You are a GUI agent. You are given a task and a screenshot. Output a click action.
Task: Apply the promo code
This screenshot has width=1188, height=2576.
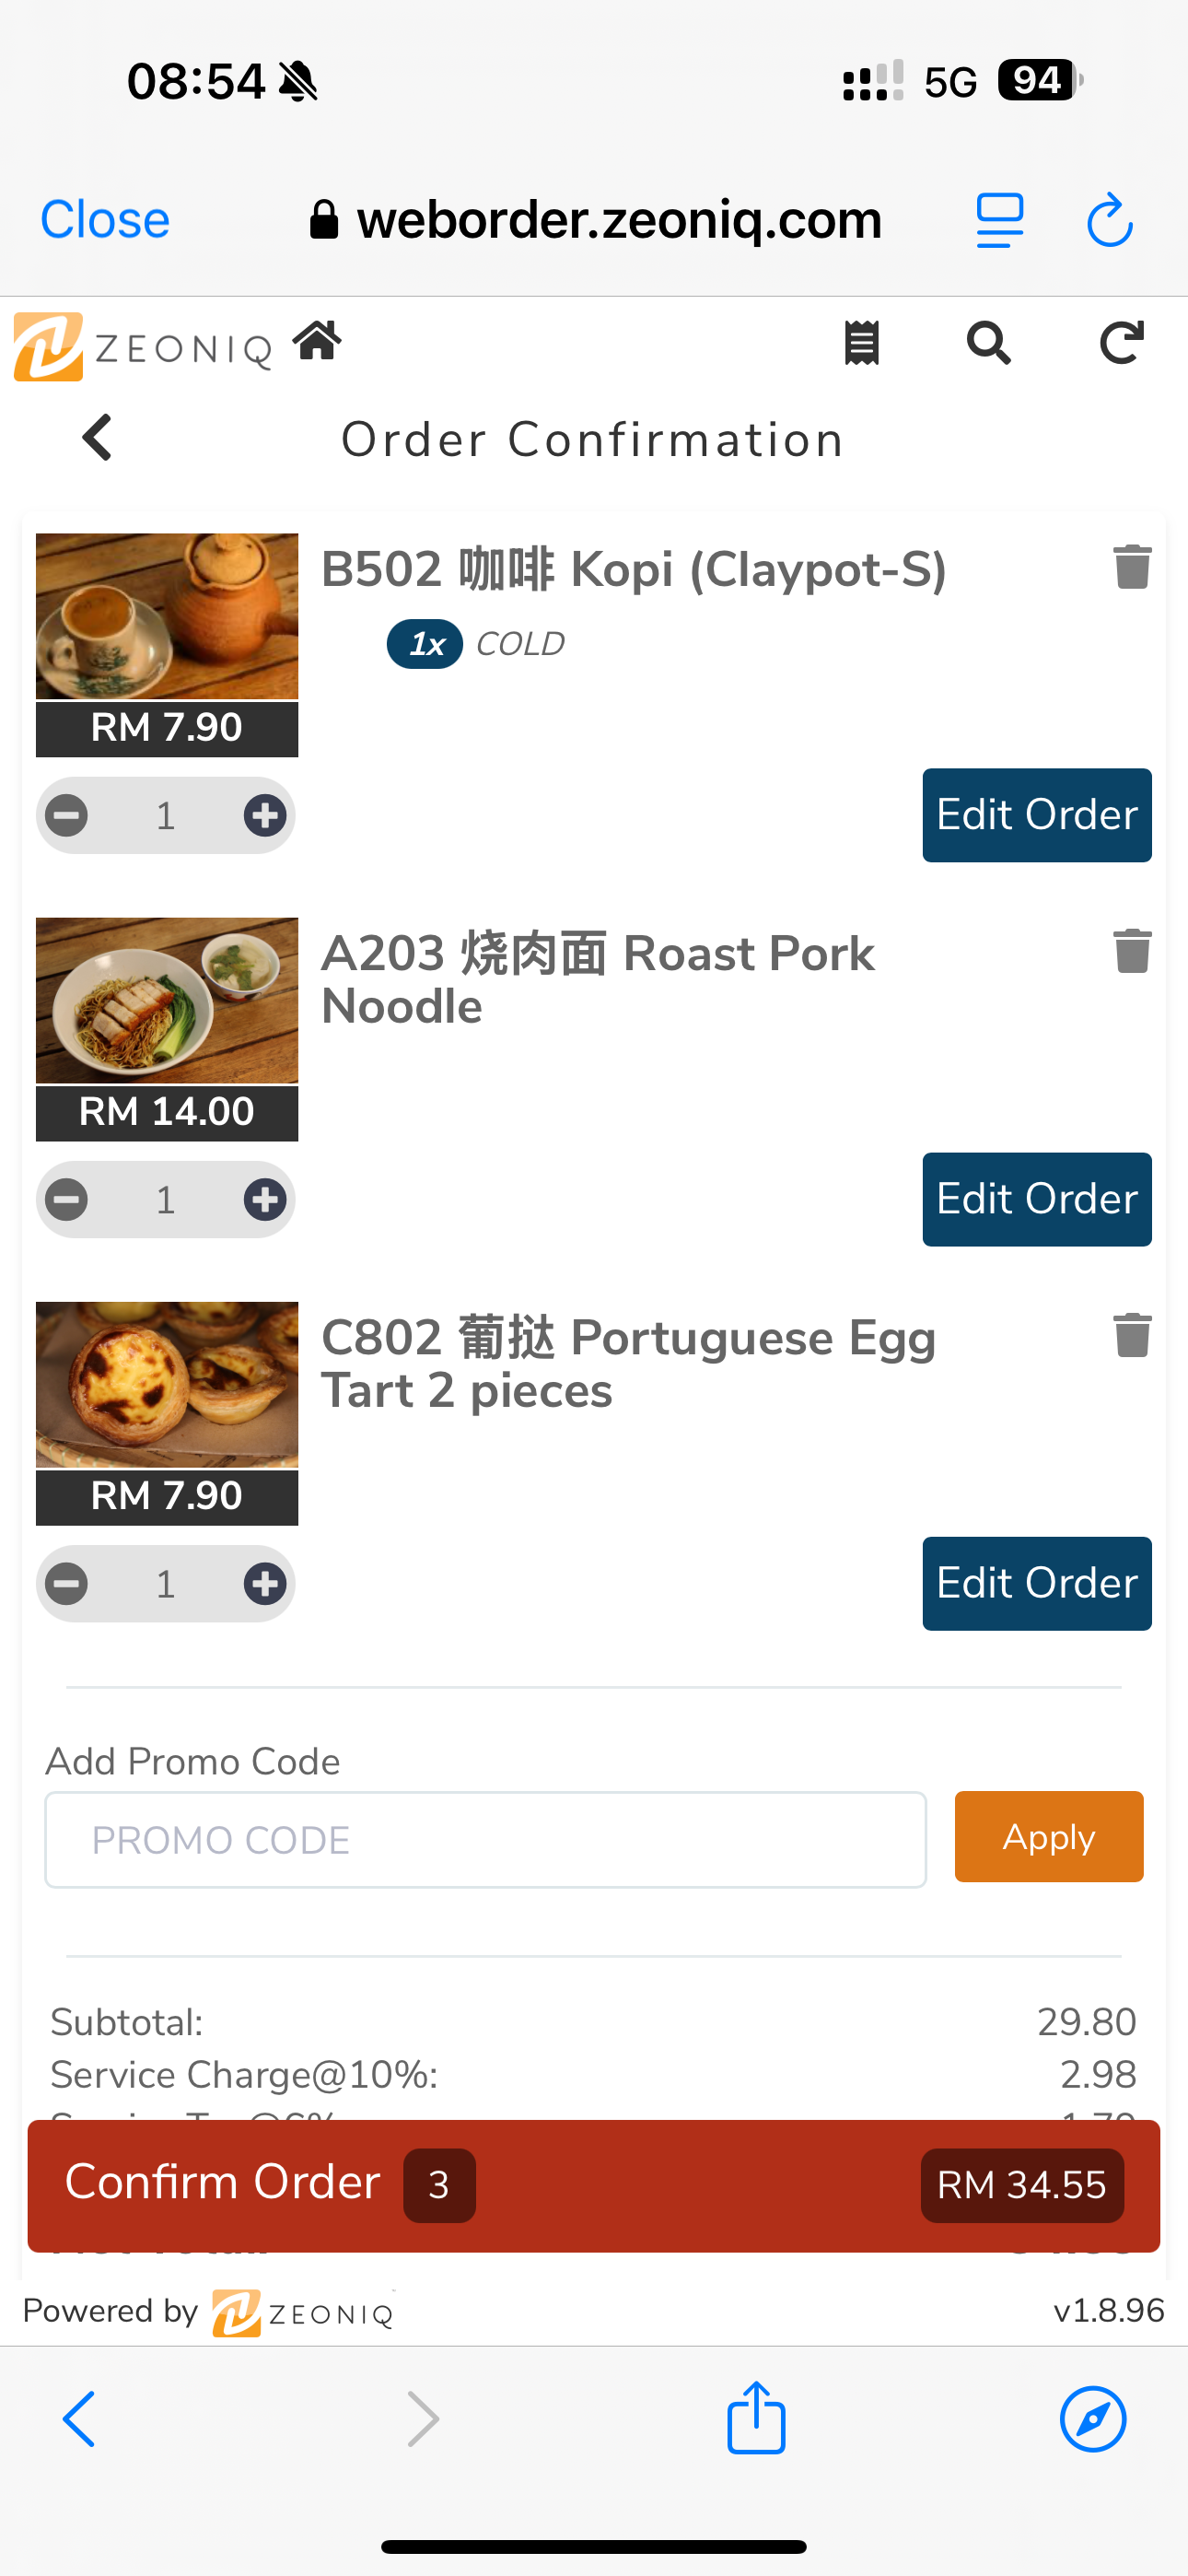[x=1048, y=1837]
